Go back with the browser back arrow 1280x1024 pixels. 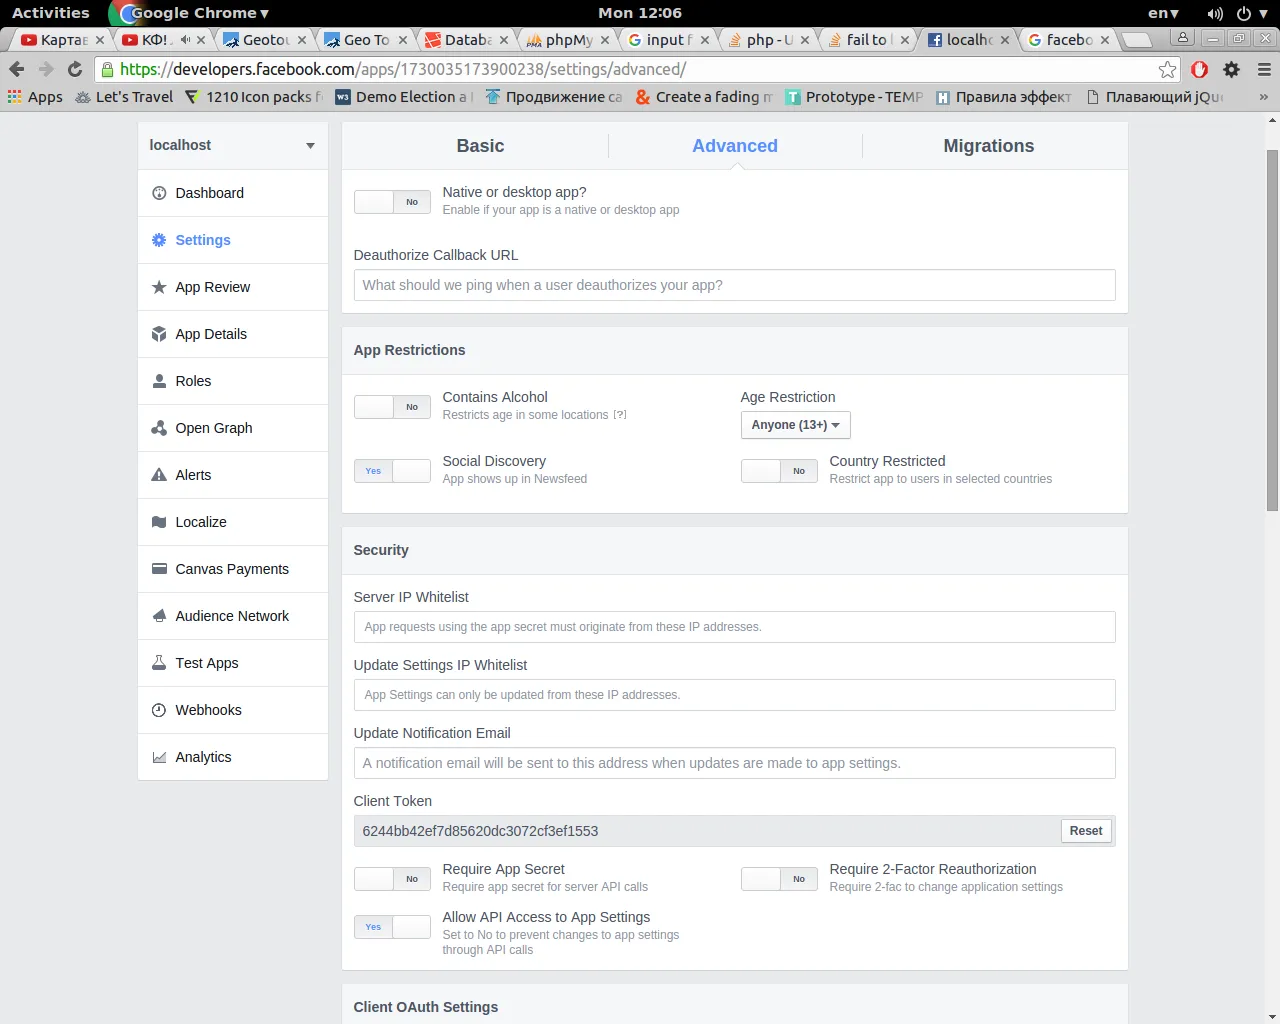pos(17,69)
